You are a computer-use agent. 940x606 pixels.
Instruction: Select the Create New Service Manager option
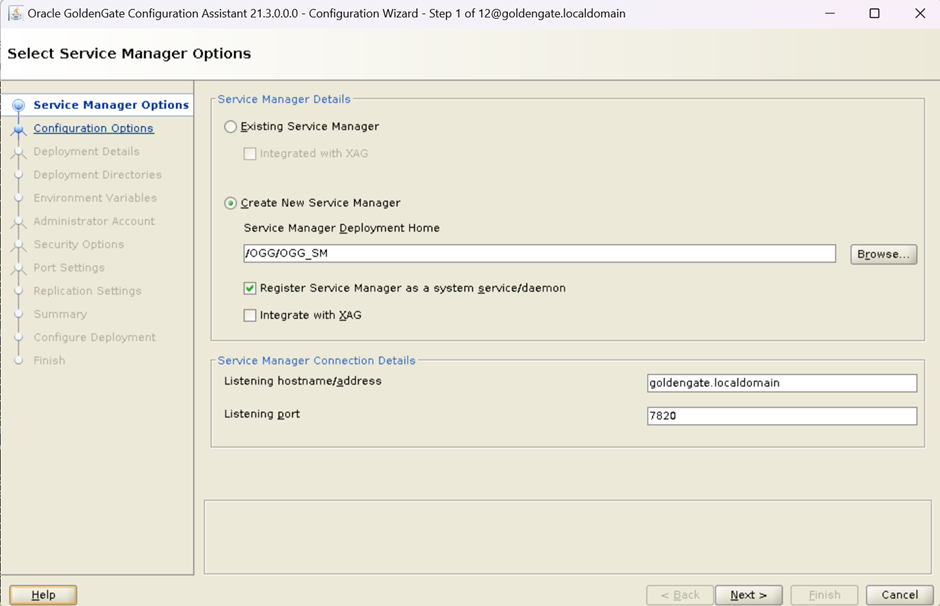pyautogui.click(x=231, y=203)
